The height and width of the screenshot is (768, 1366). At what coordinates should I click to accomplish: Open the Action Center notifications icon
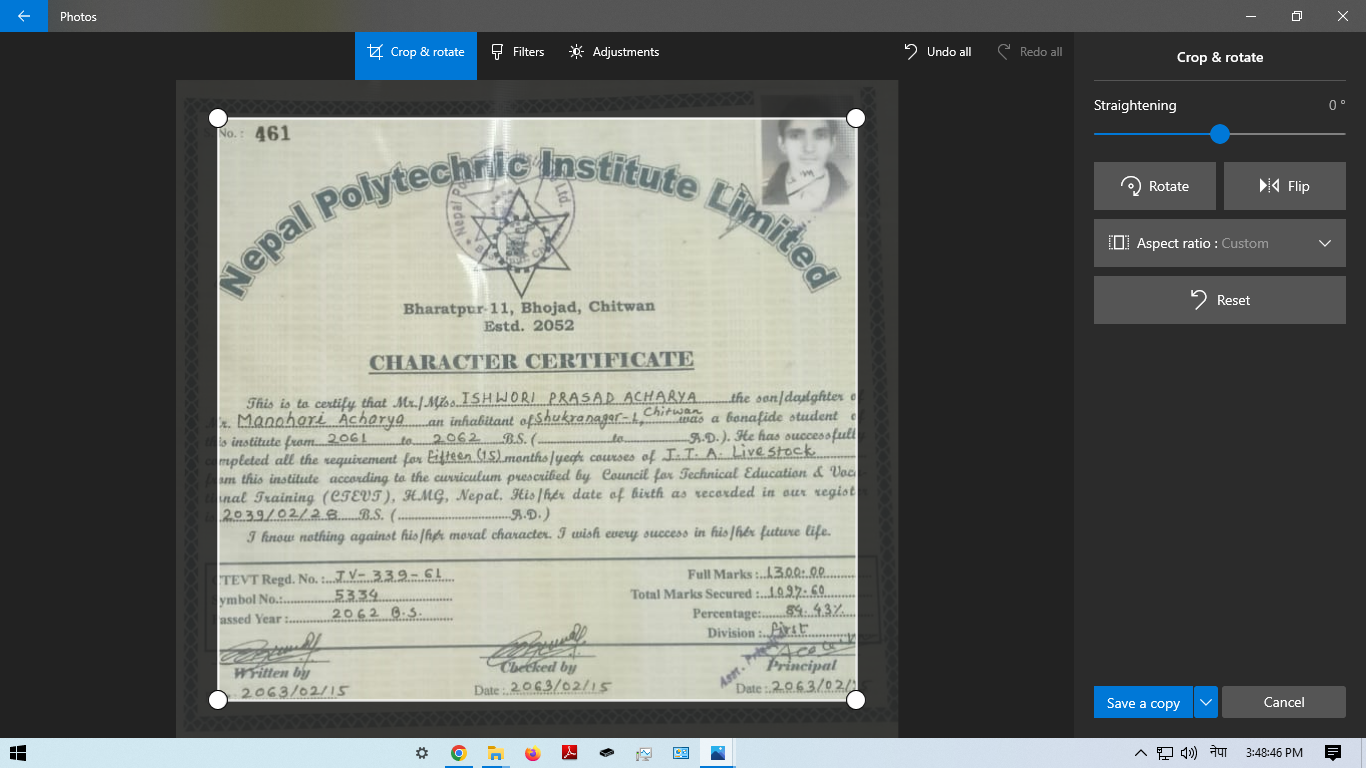pos(1333,753)
